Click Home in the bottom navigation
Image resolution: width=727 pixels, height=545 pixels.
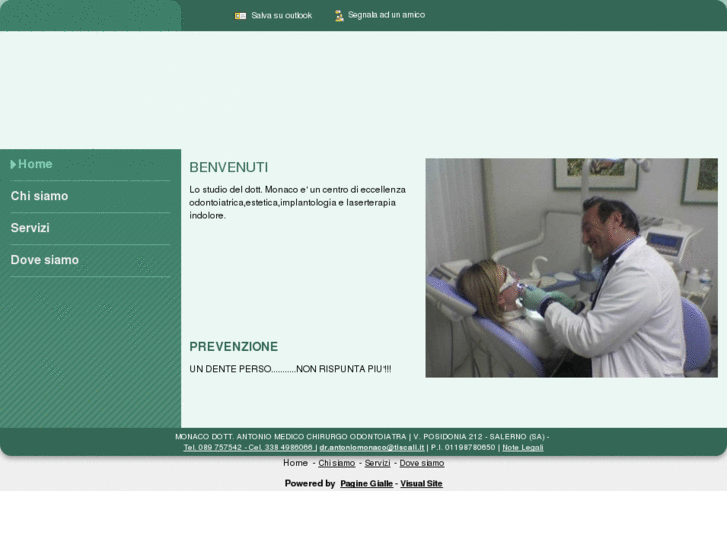point(295,463)
